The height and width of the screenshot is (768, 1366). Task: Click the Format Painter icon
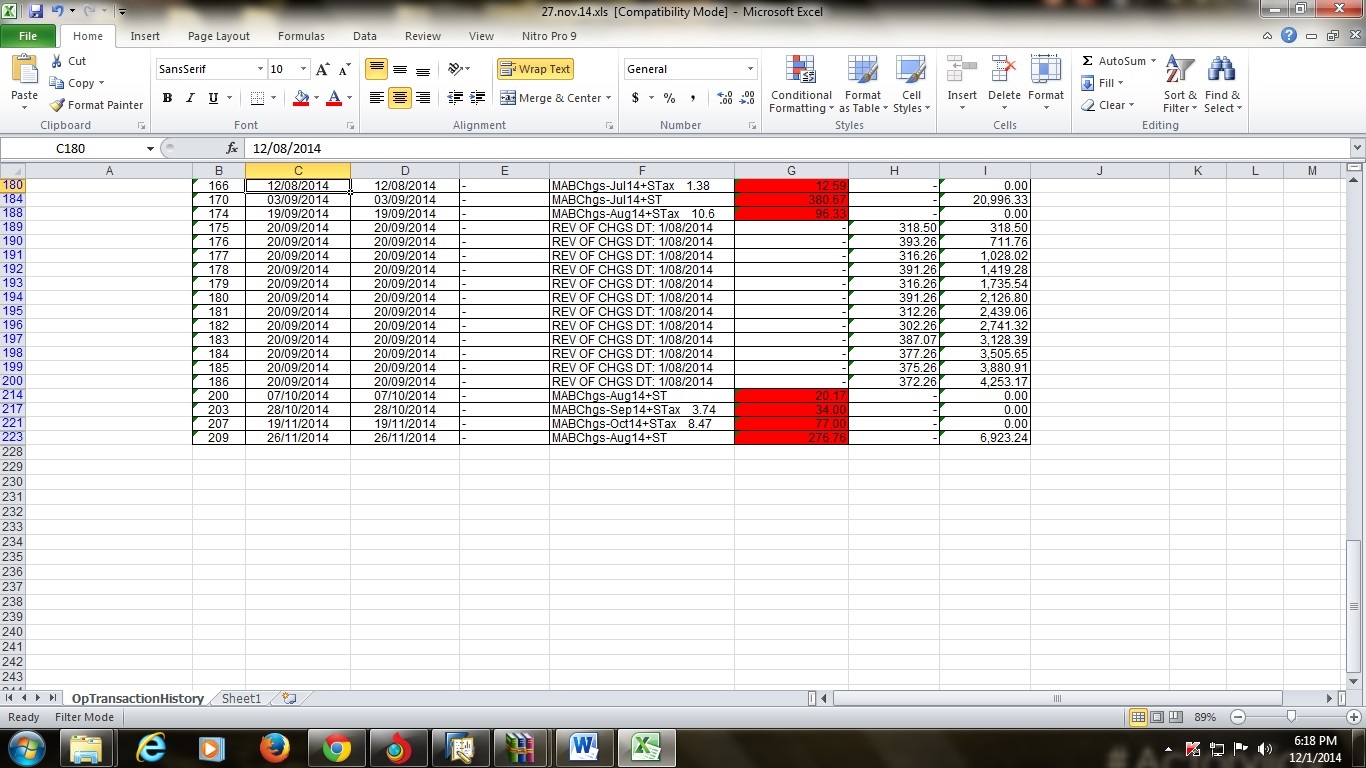58,105
